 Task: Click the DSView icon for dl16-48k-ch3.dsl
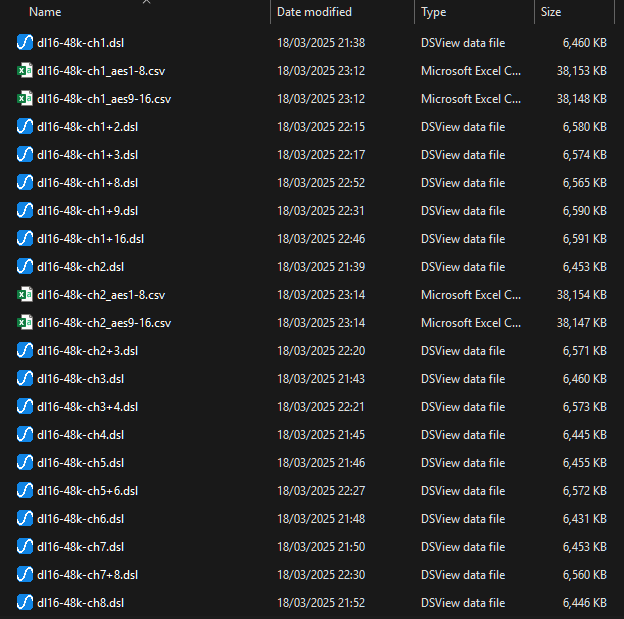pos(25,379)
